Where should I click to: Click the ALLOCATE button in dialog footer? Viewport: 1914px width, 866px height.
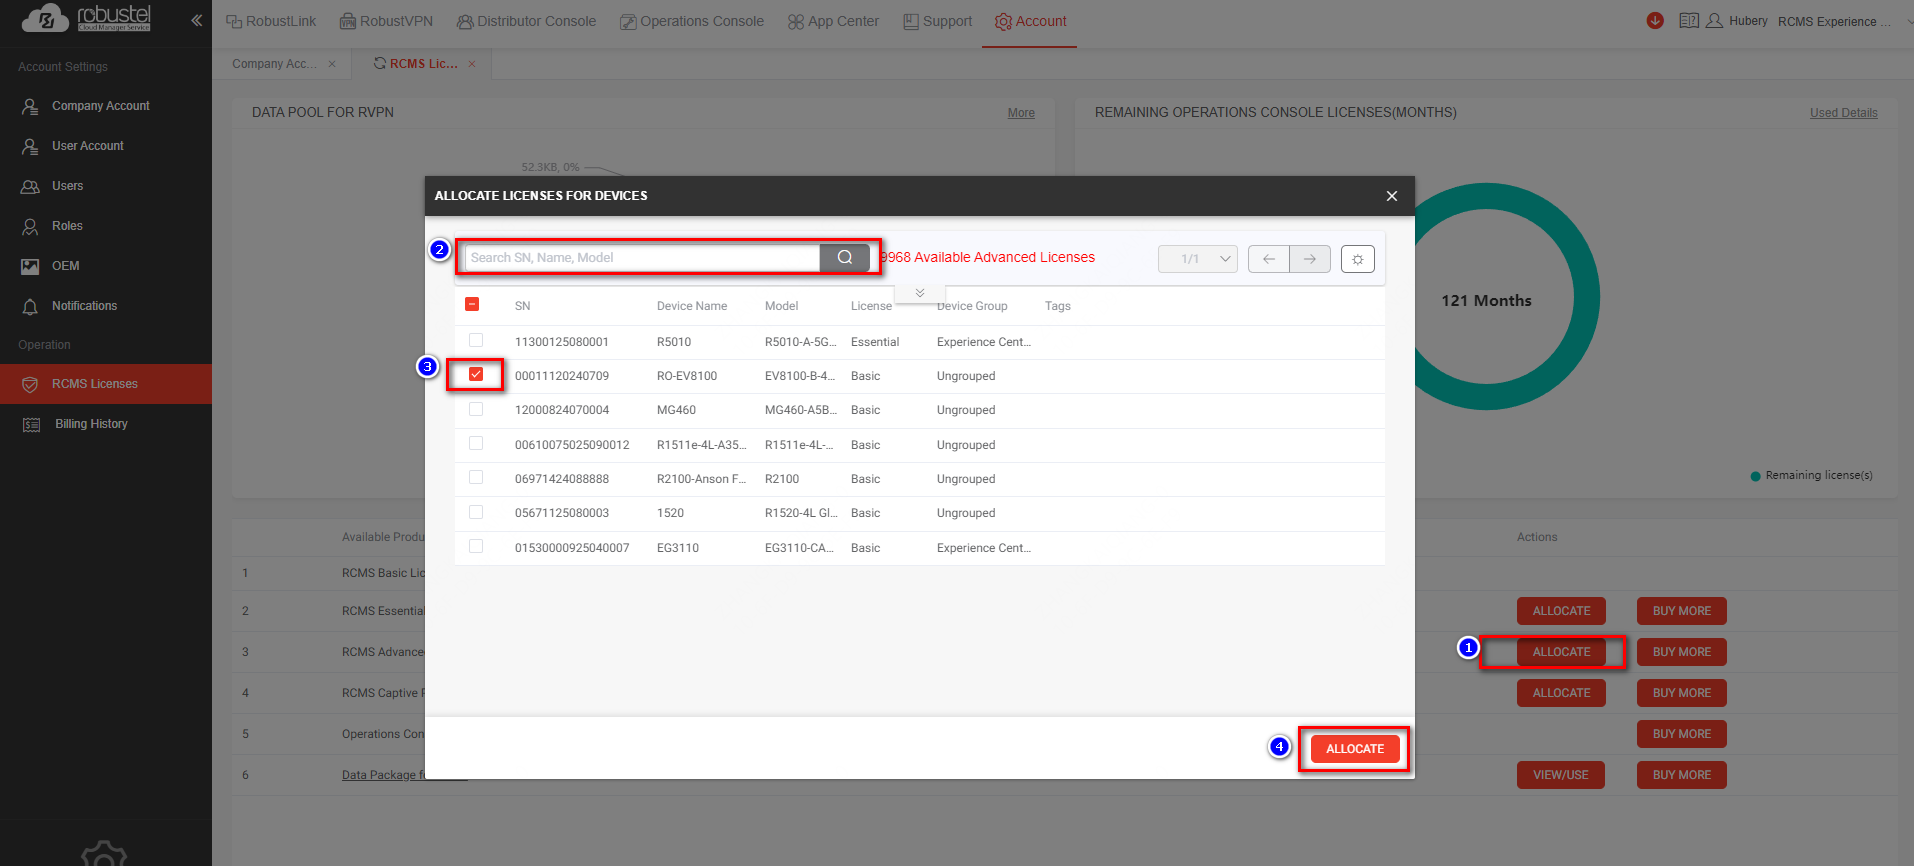[x=1354, y=749]
